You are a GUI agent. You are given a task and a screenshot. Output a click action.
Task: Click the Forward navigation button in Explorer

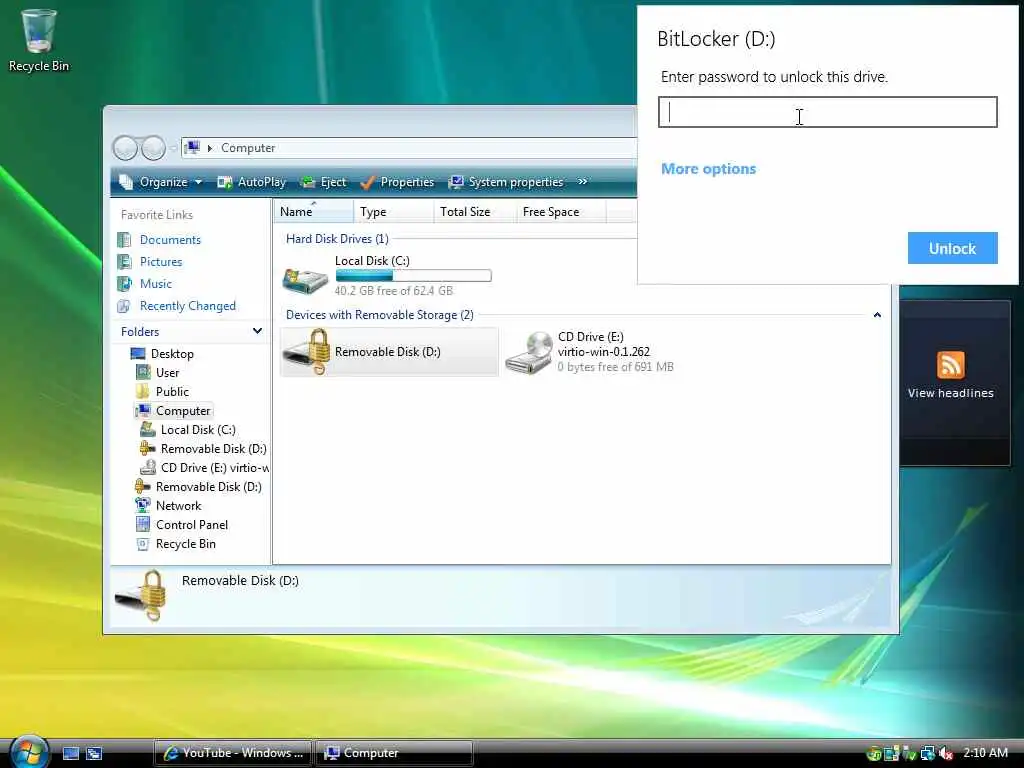tap(153, 148)
